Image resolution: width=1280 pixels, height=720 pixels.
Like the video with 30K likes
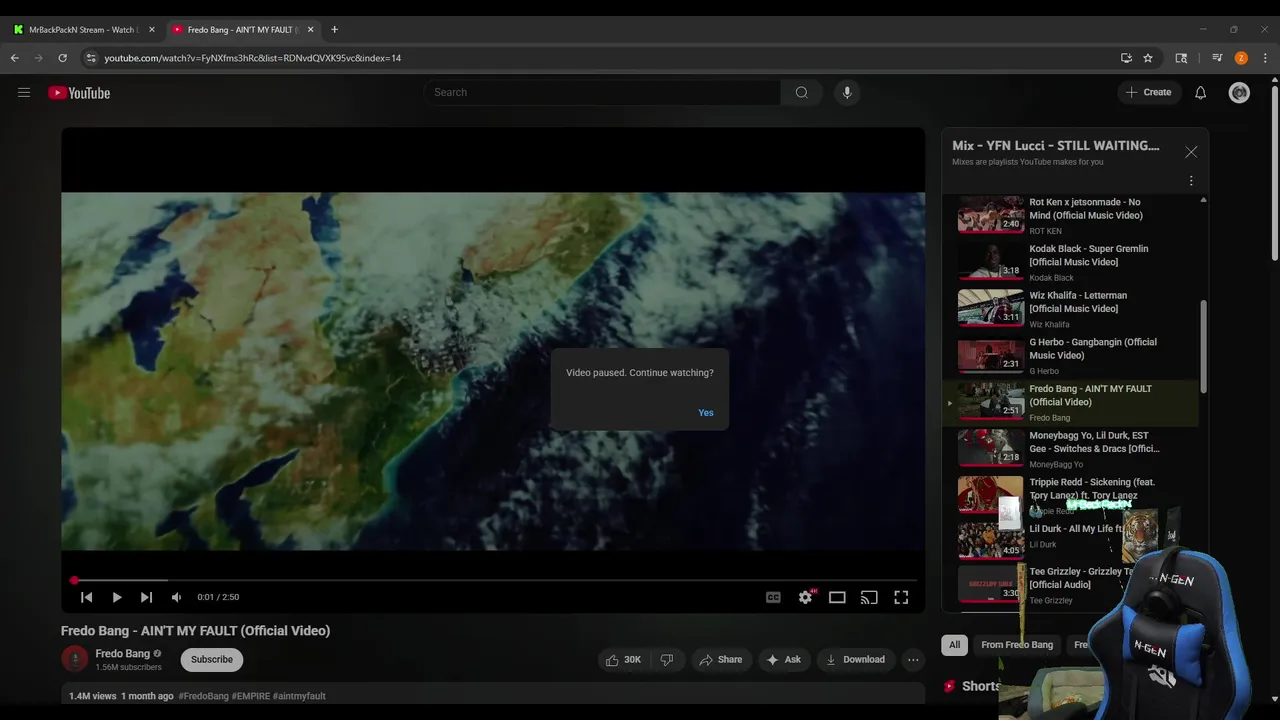tap(623, 659)
